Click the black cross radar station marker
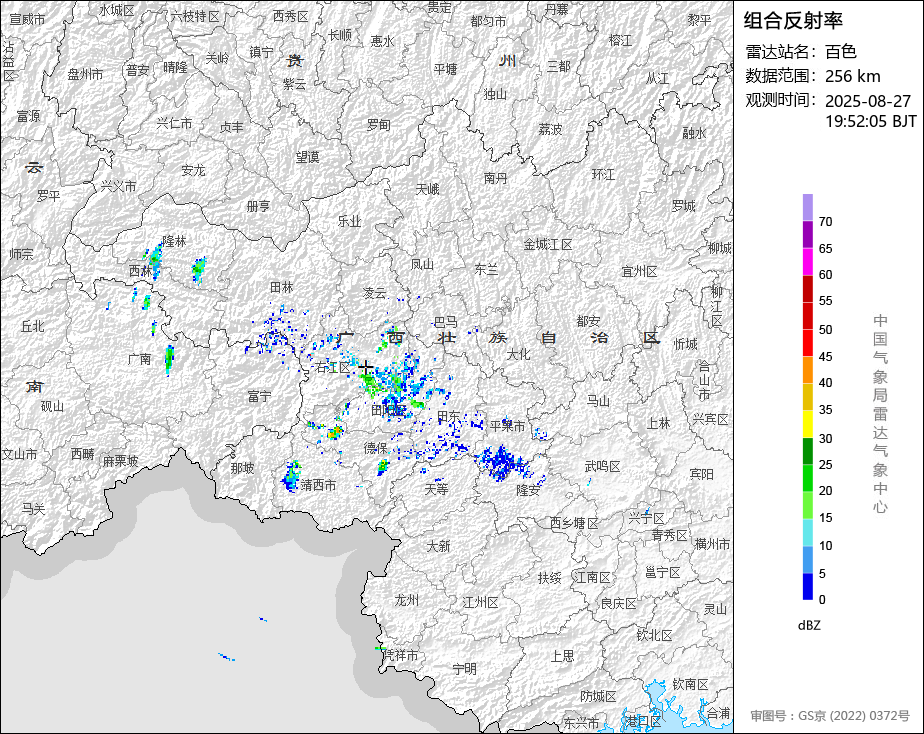Viewport: 924px width, 734px height. pos(365,369)
